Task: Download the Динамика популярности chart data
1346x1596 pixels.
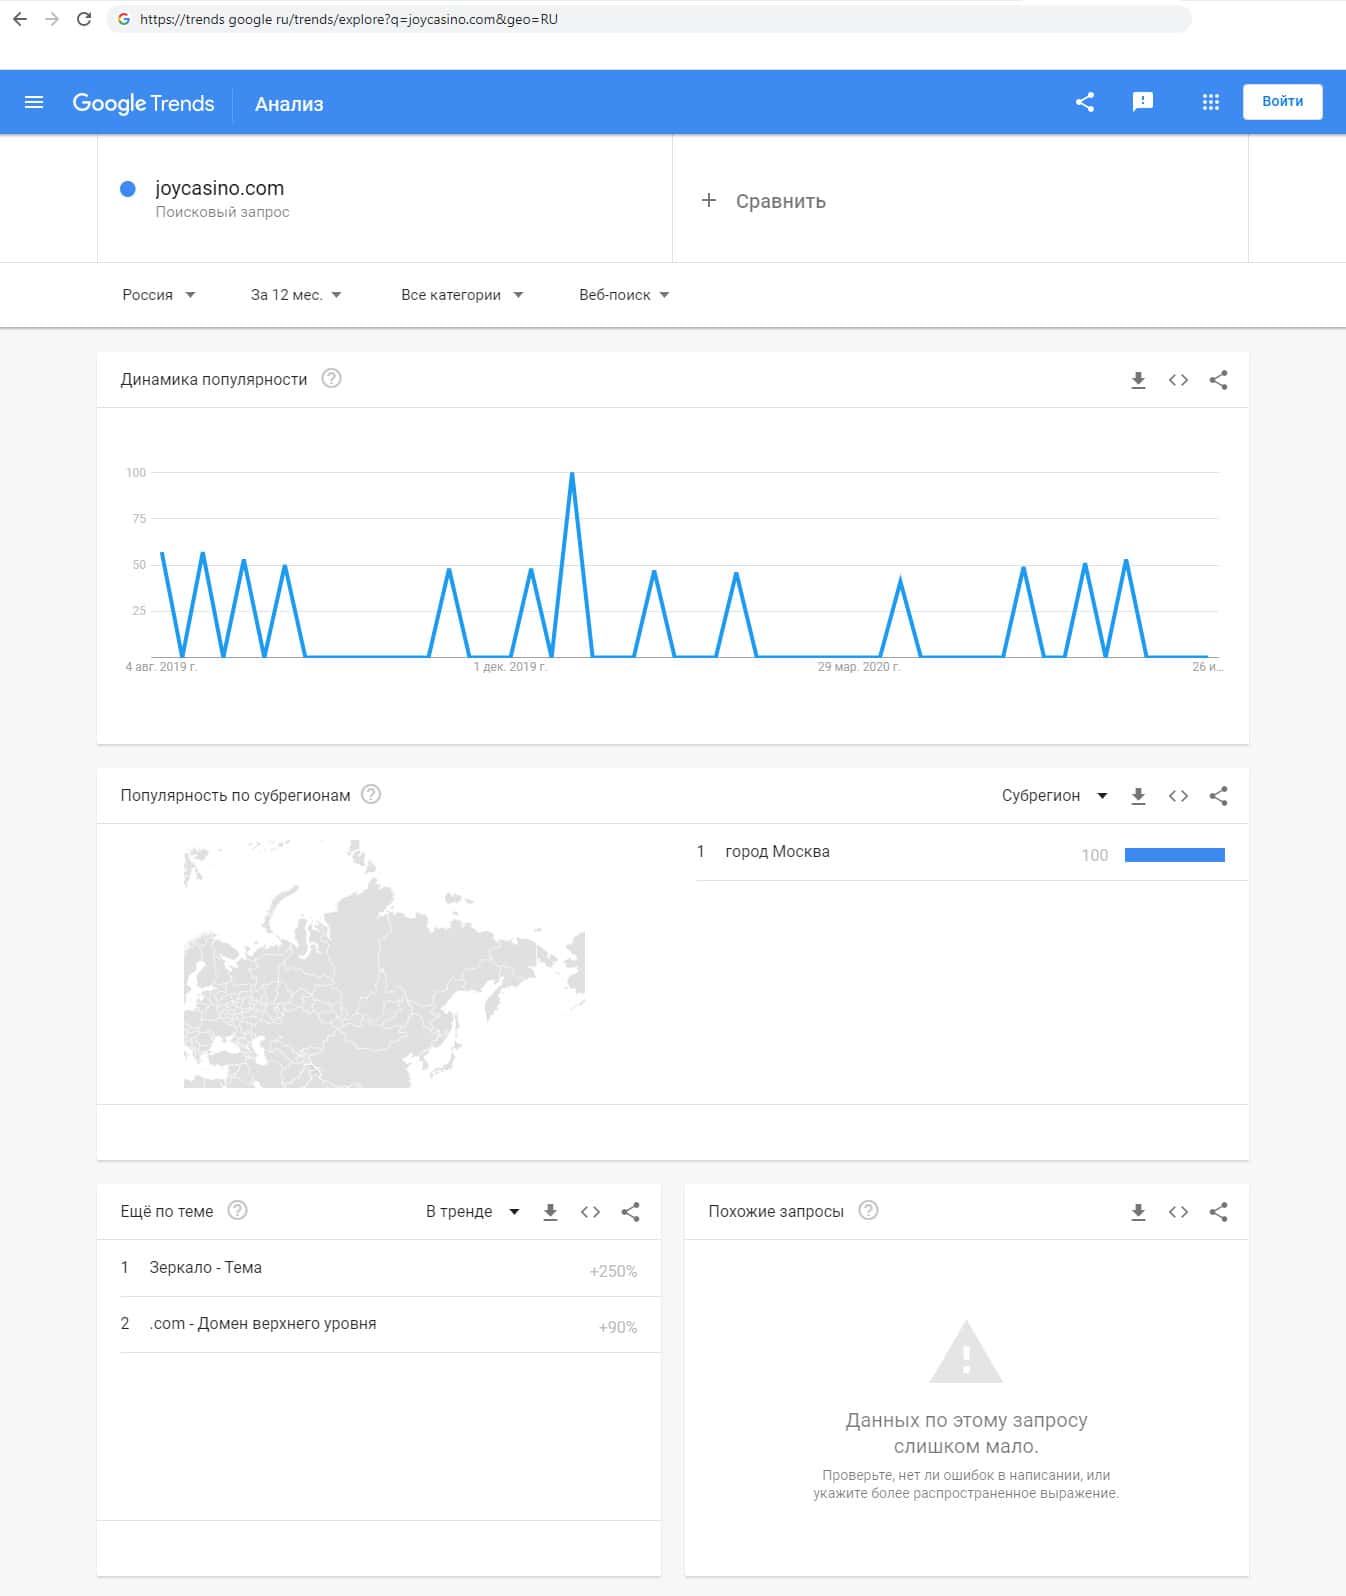Action: pos(1138,380)
